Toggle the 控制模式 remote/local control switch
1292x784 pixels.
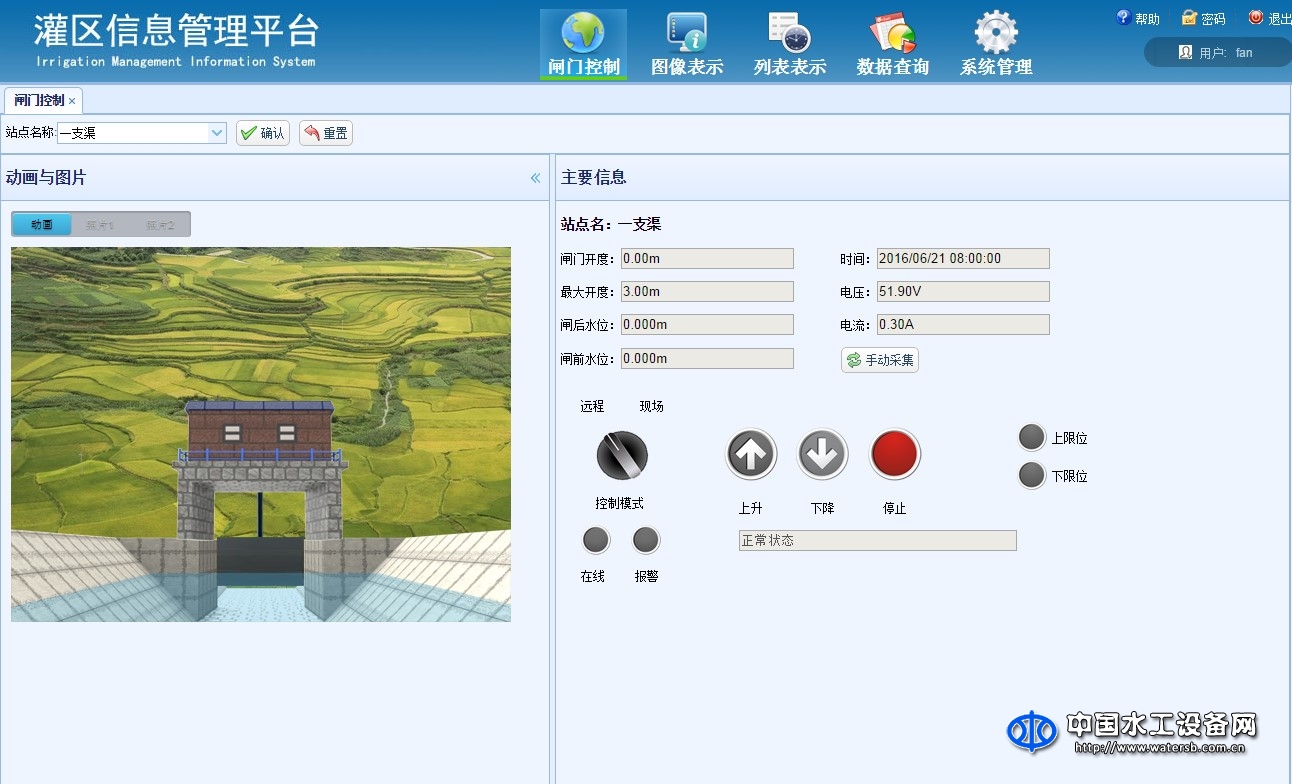tap(622, 455)
